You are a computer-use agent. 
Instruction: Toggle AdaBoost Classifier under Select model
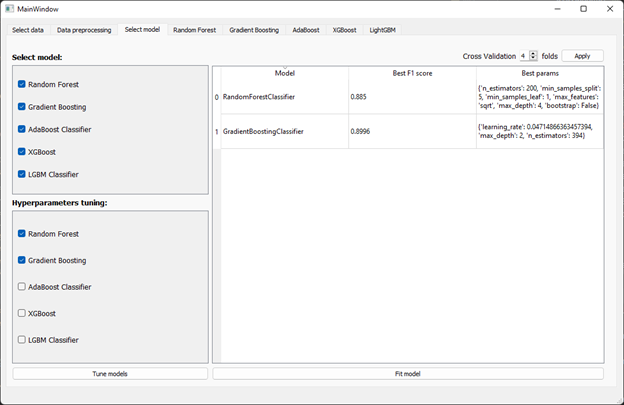pyautogui.click(x=22, y=129)
